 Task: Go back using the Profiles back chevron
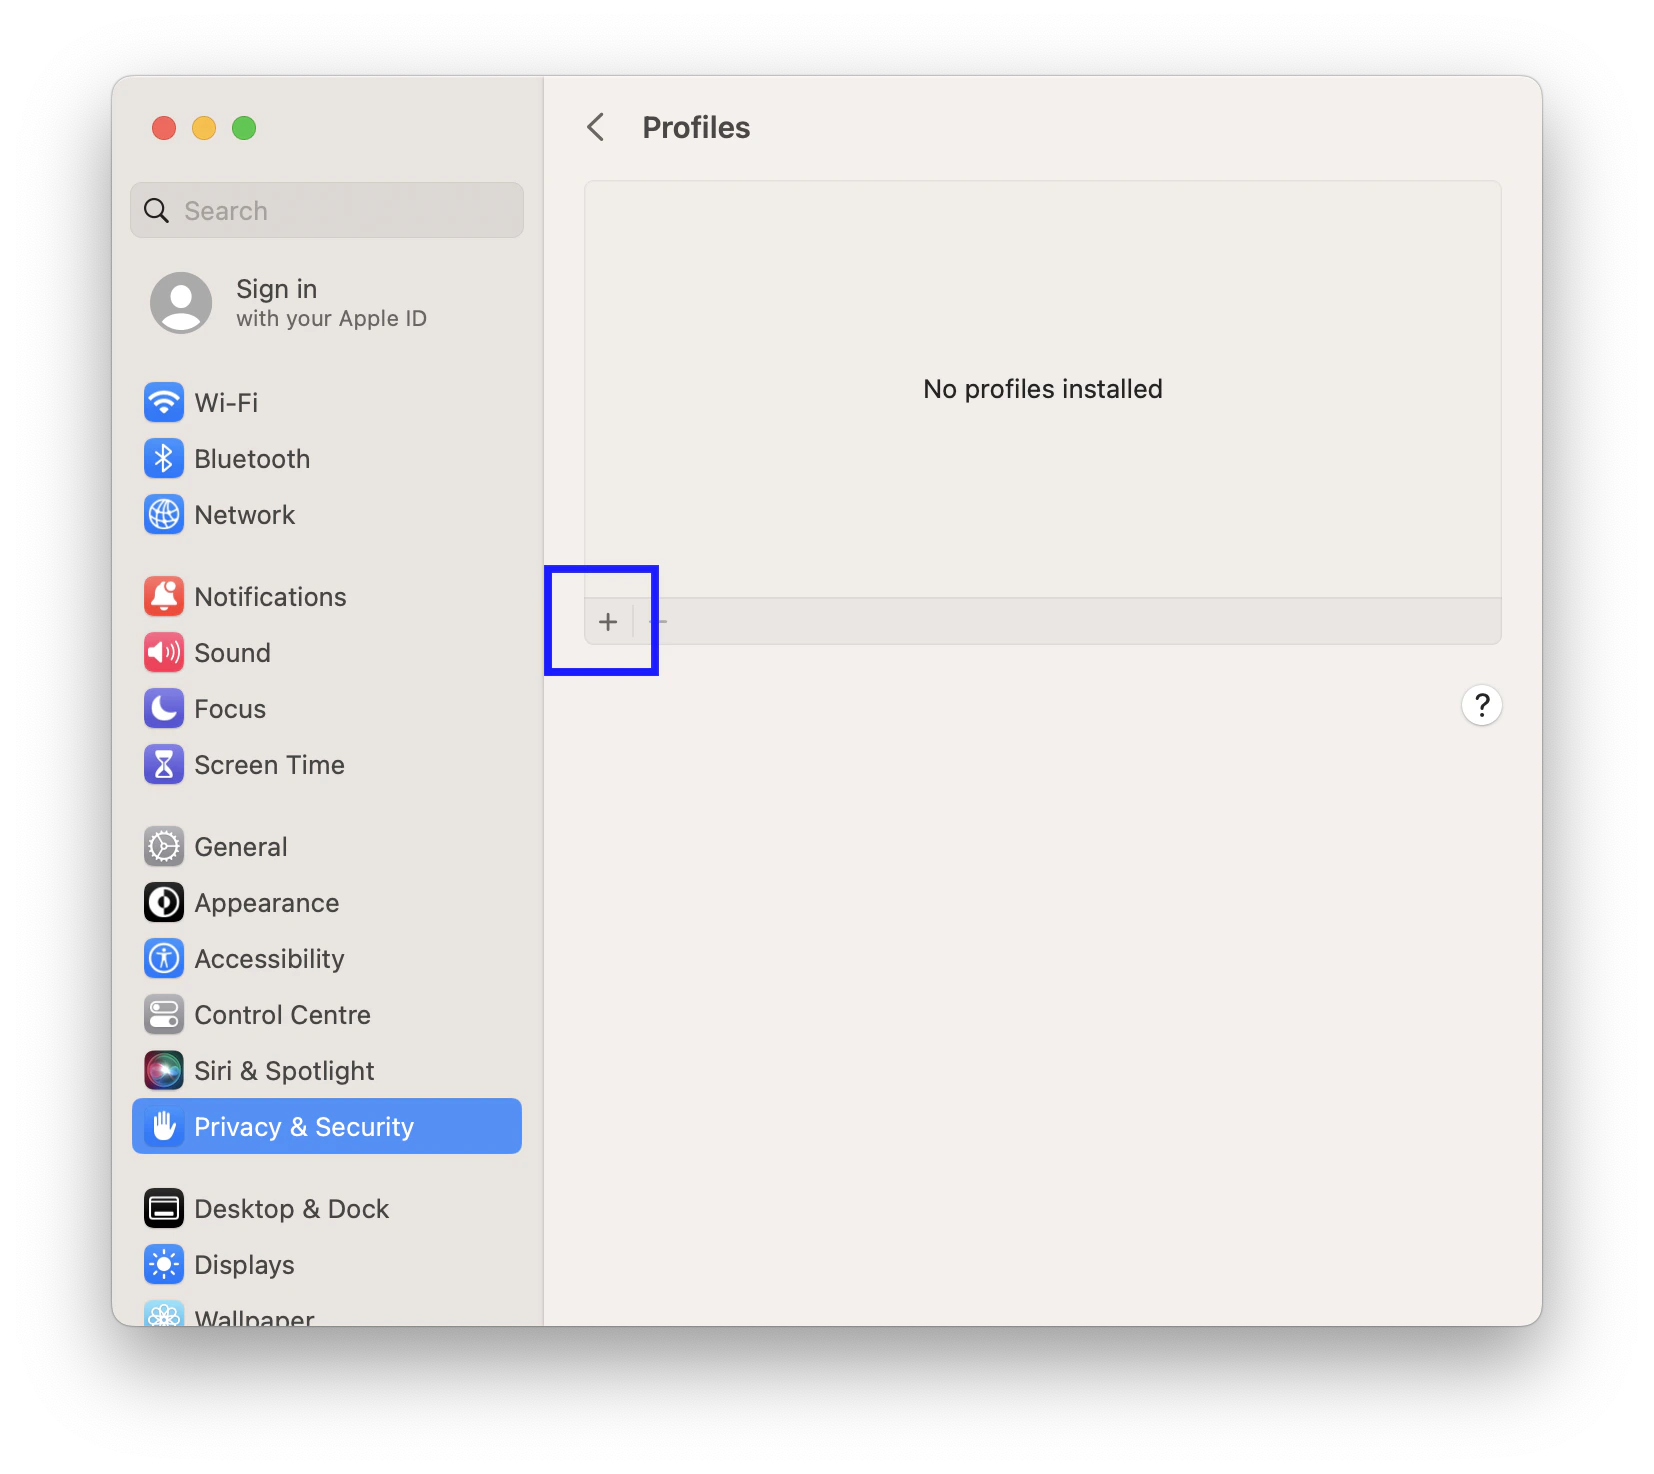coord(595,127)
